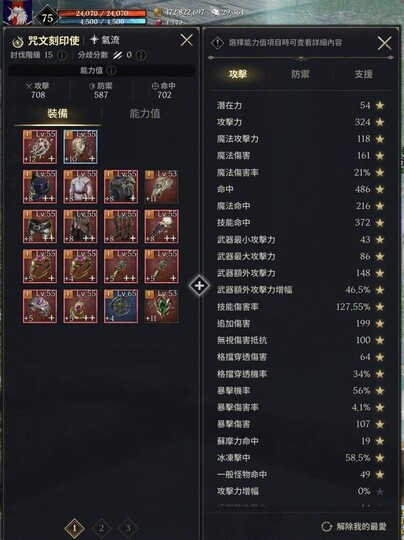Switch to the 支援 stats tab
The width and height of the screenshot is (404, 540).
(x=364, y=74)
